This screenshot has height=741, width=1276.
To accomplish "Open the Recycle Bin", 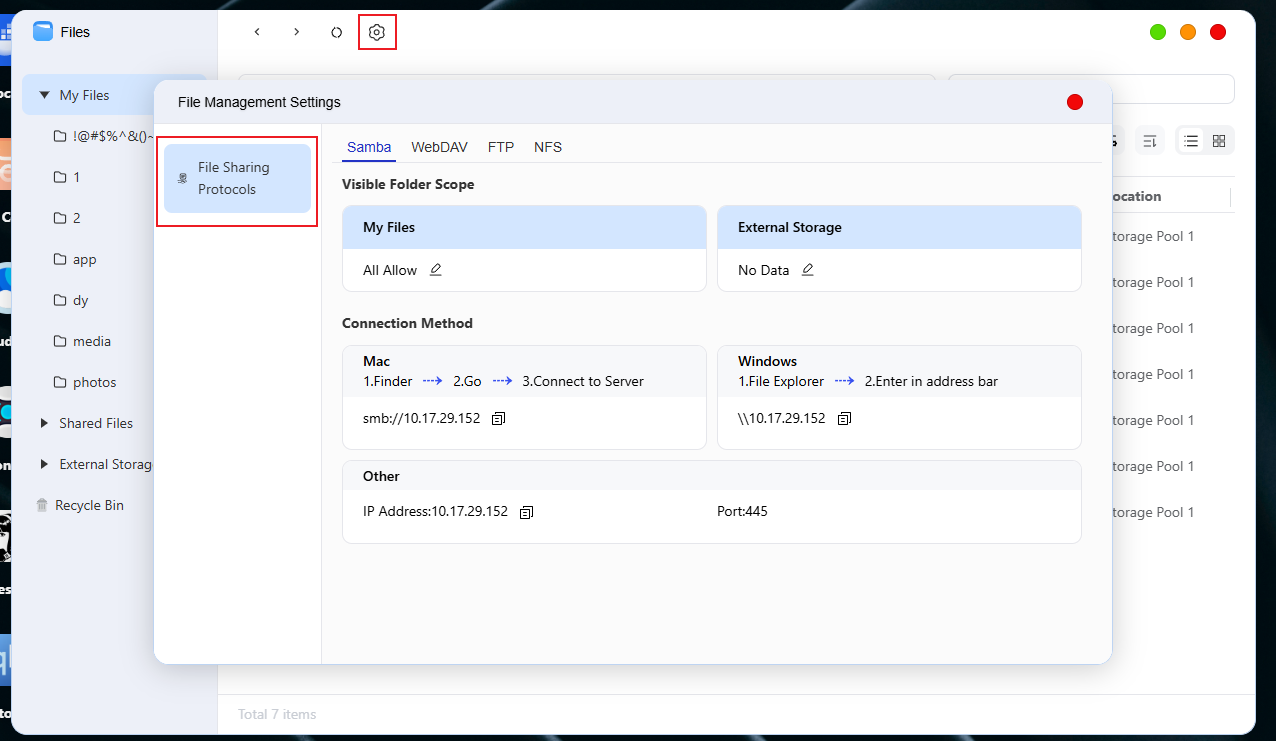I will pos(80,505).
